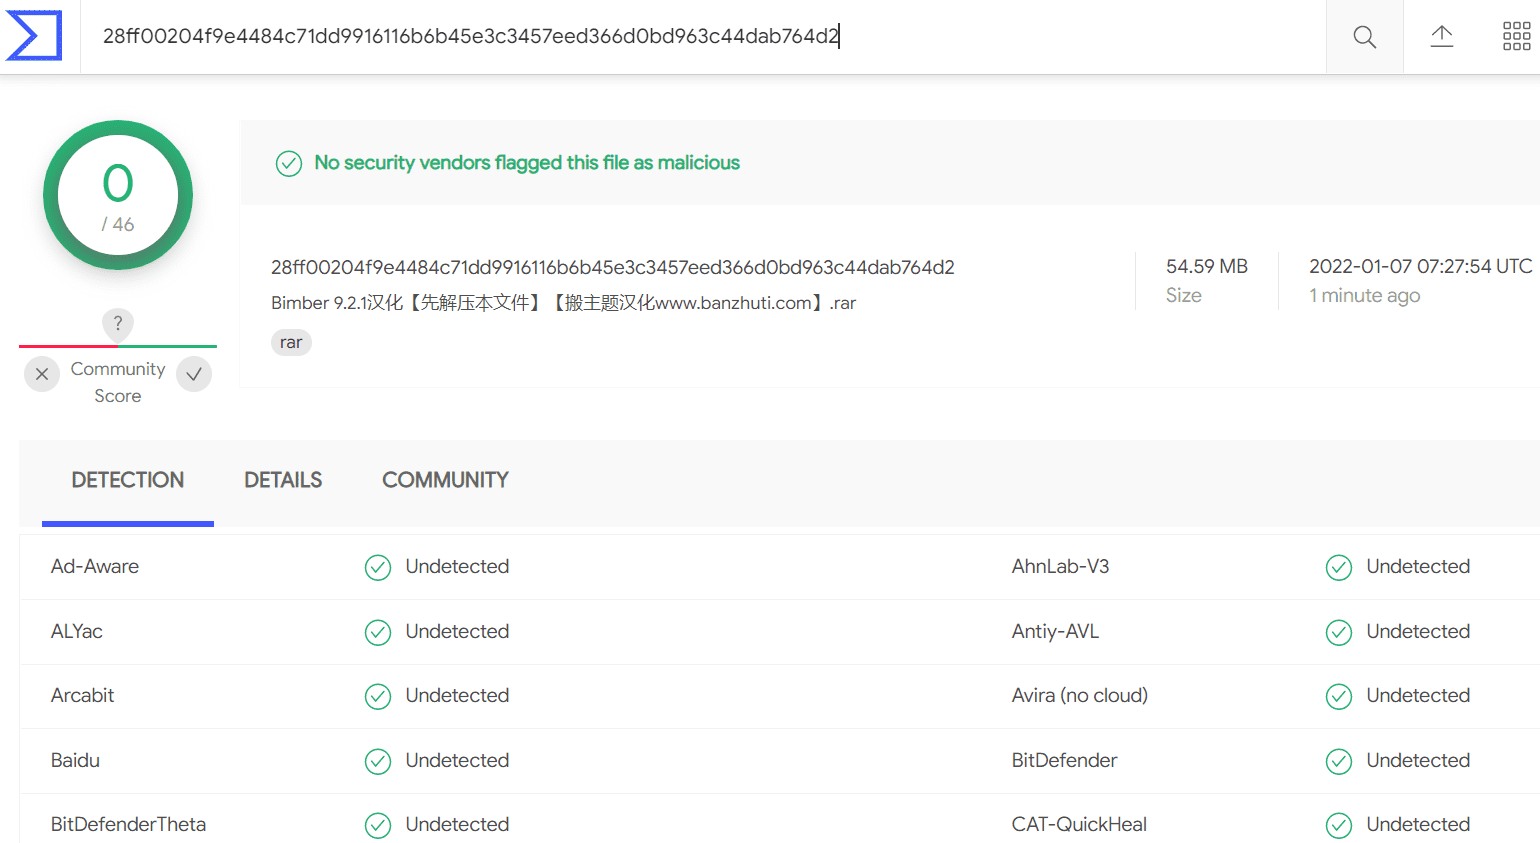Image resolution: width=1540 pixels, height=843 pixels.
Task: Click the AhnLab-V3 undetected check icon
Action: (x=1339, y=567)
